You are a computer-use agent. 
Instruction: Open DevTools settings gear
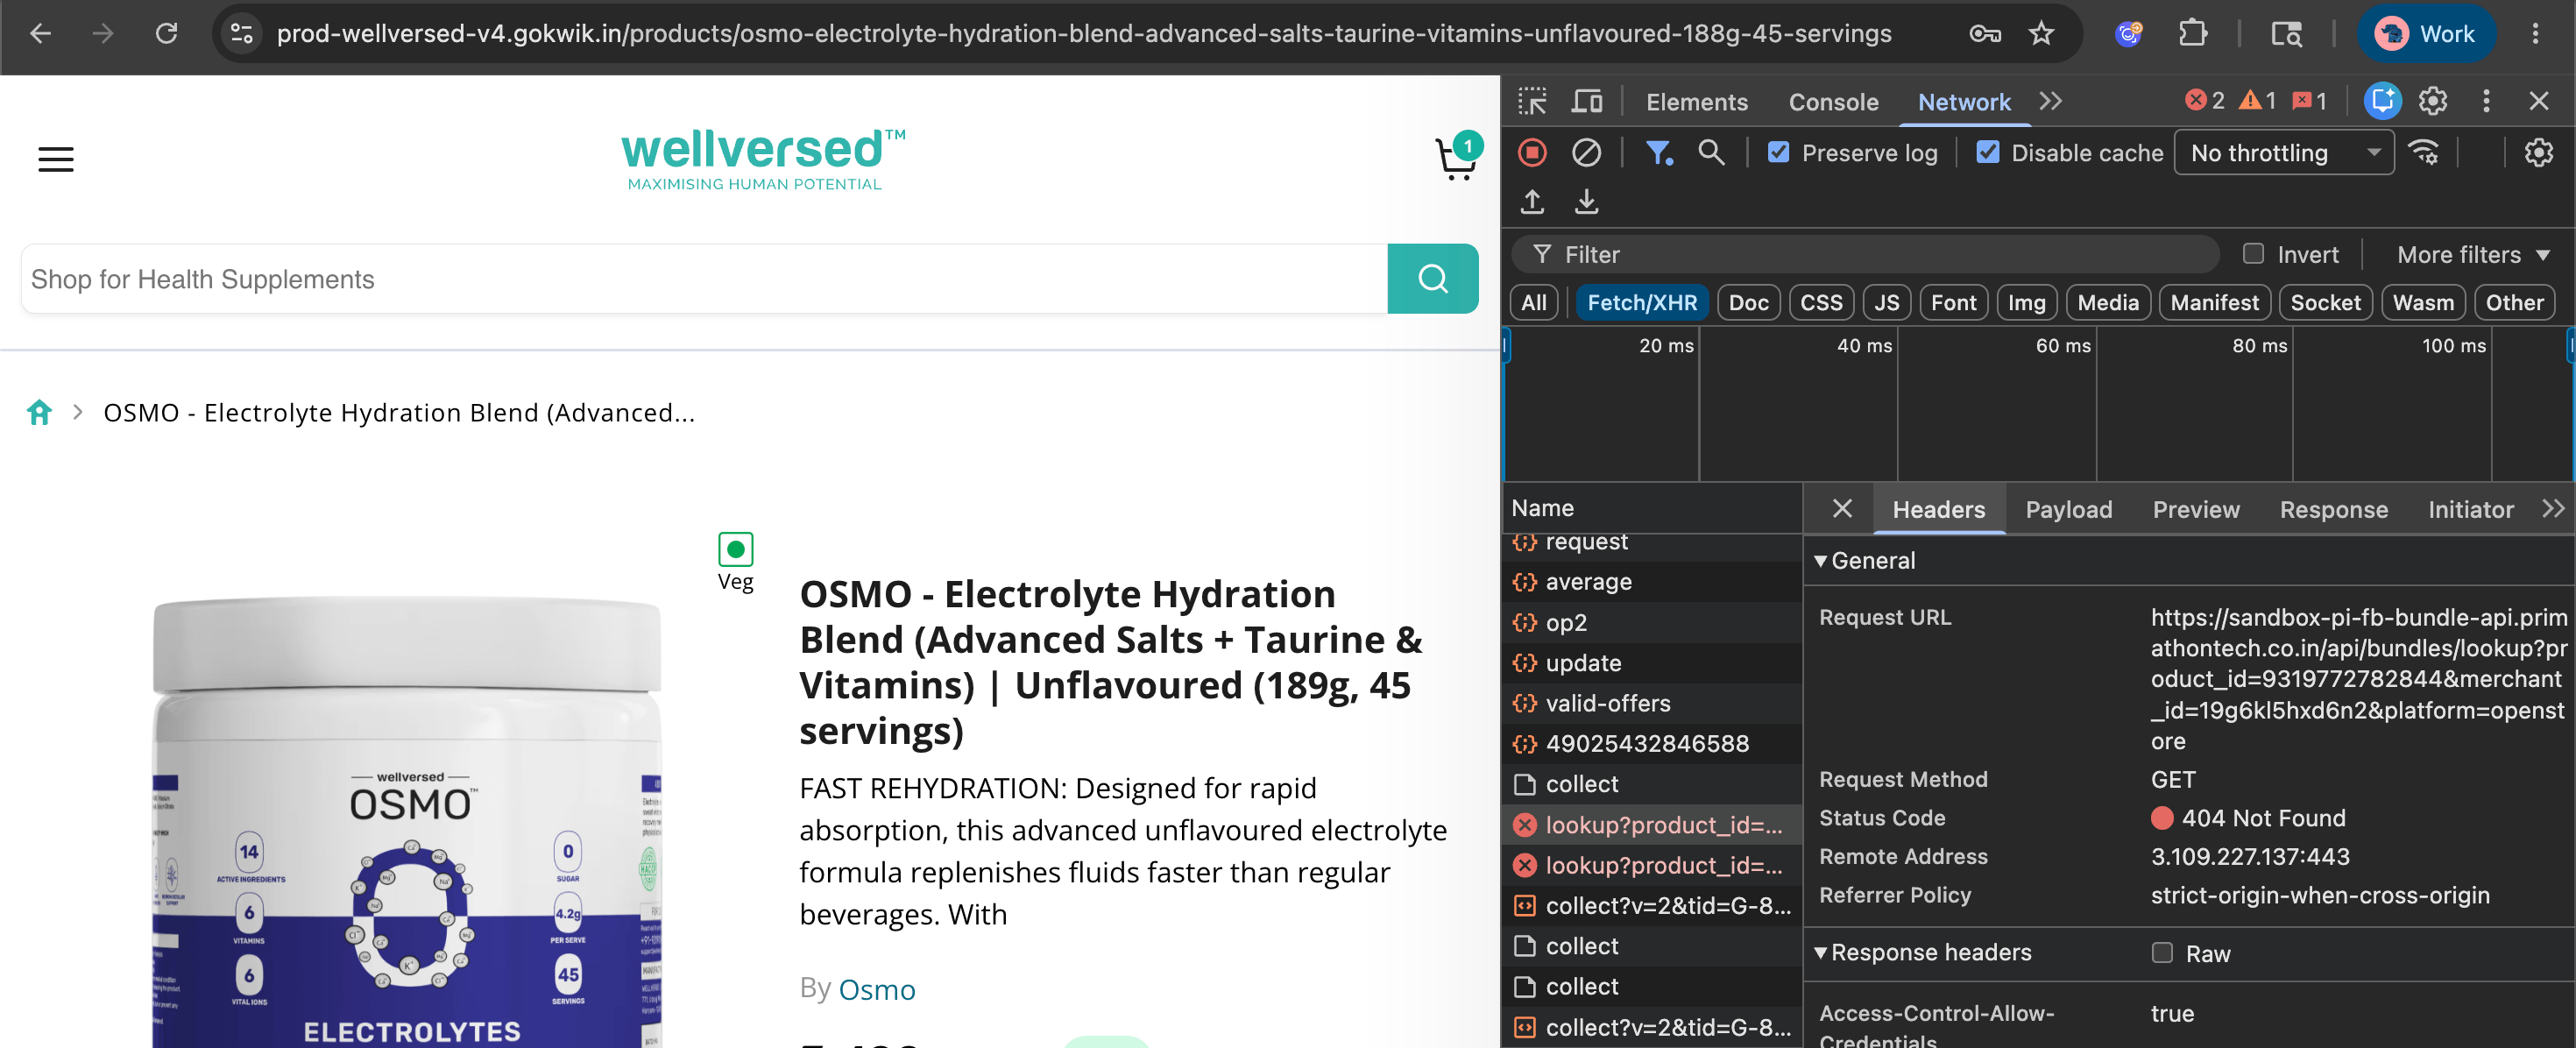(x=2432, y=101)
